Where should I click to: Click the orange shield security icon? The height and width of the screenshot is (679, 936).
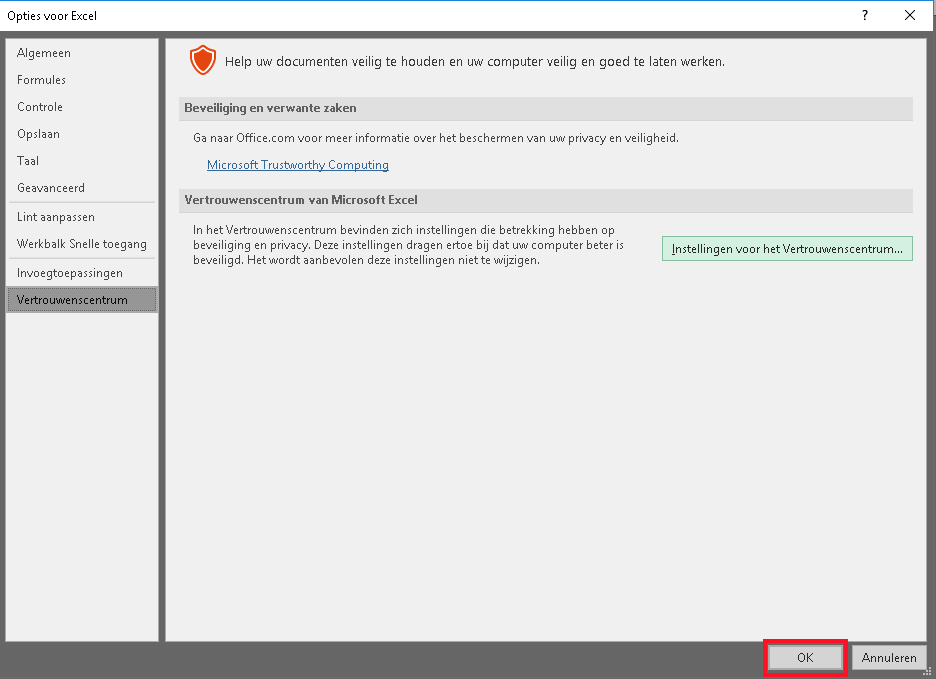[203, 62]
